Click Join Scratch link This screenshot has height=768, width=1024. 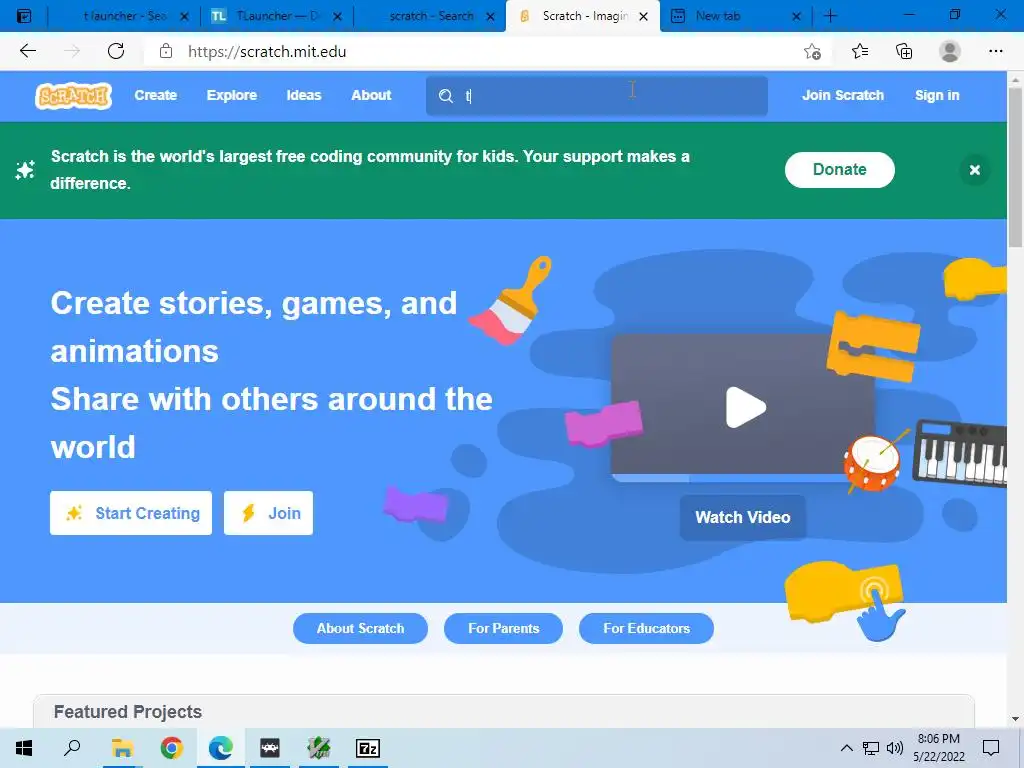pyautogui.click(x=842, y=95)
